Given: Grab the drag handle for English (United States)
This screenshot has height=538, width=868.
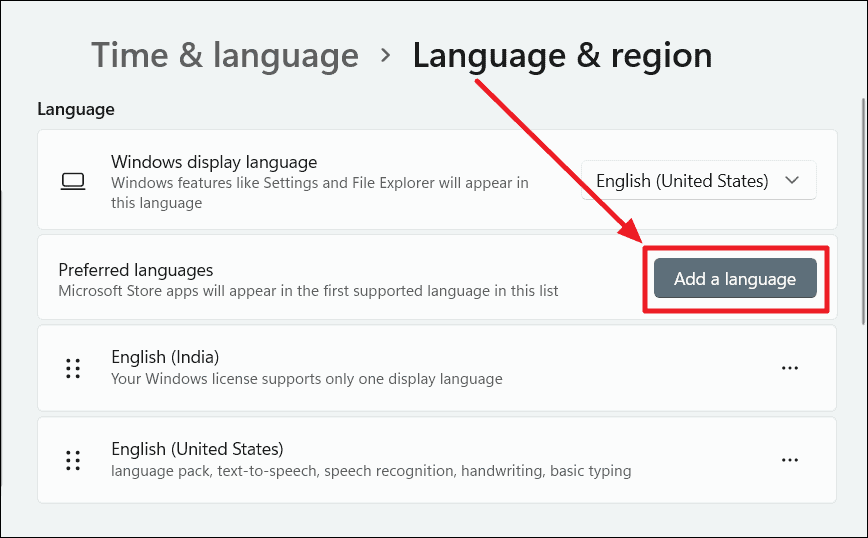Looking at the screenshot, I should 73,461.
